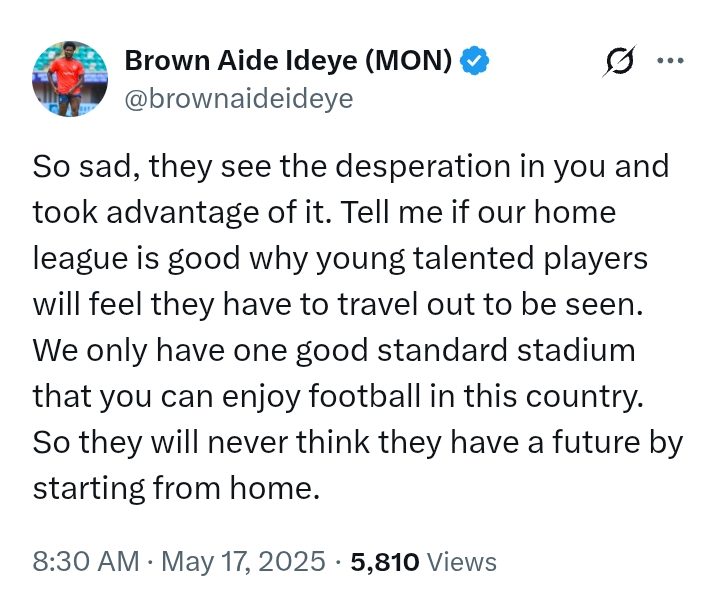720x604 pixels.
Task: Click the final line "starting from home."
Action: tap(176, 487)
